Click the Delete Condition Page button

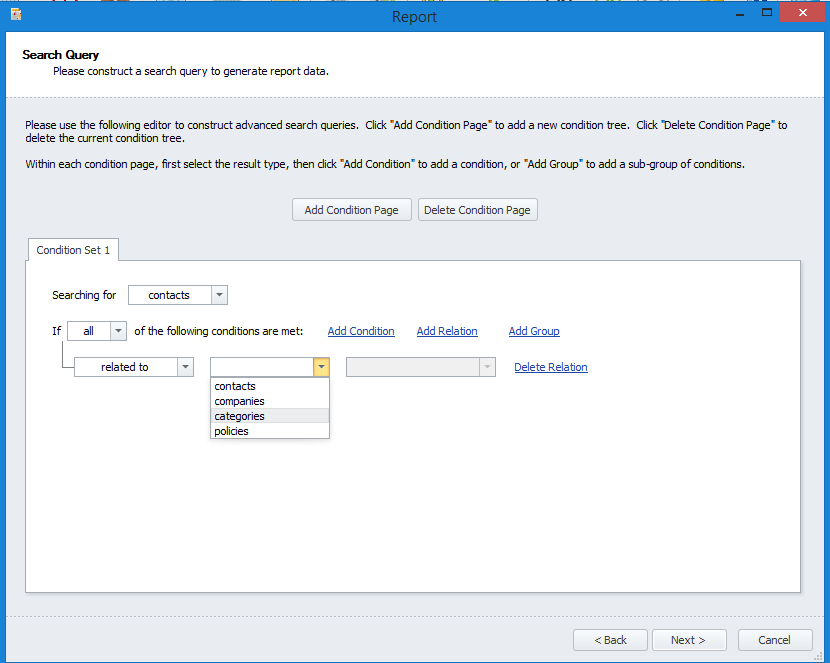(477, 210)
